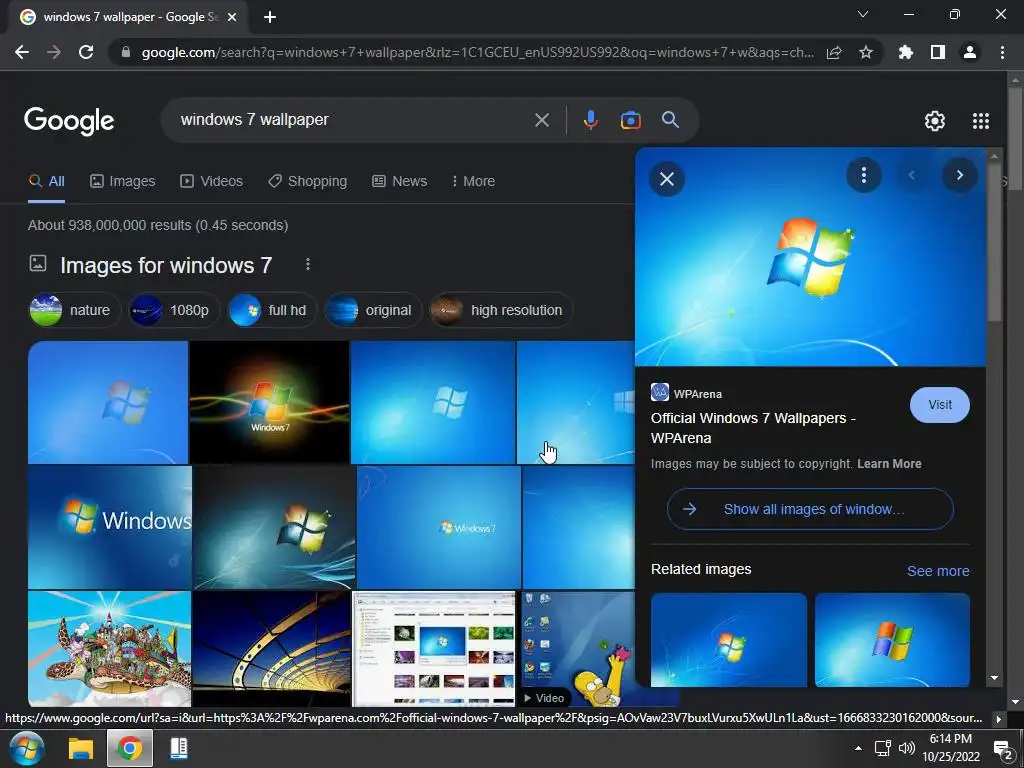Open the Homer Simpson video thumbnail
The width and height of the screenshot is (1024, 768).
578,648
